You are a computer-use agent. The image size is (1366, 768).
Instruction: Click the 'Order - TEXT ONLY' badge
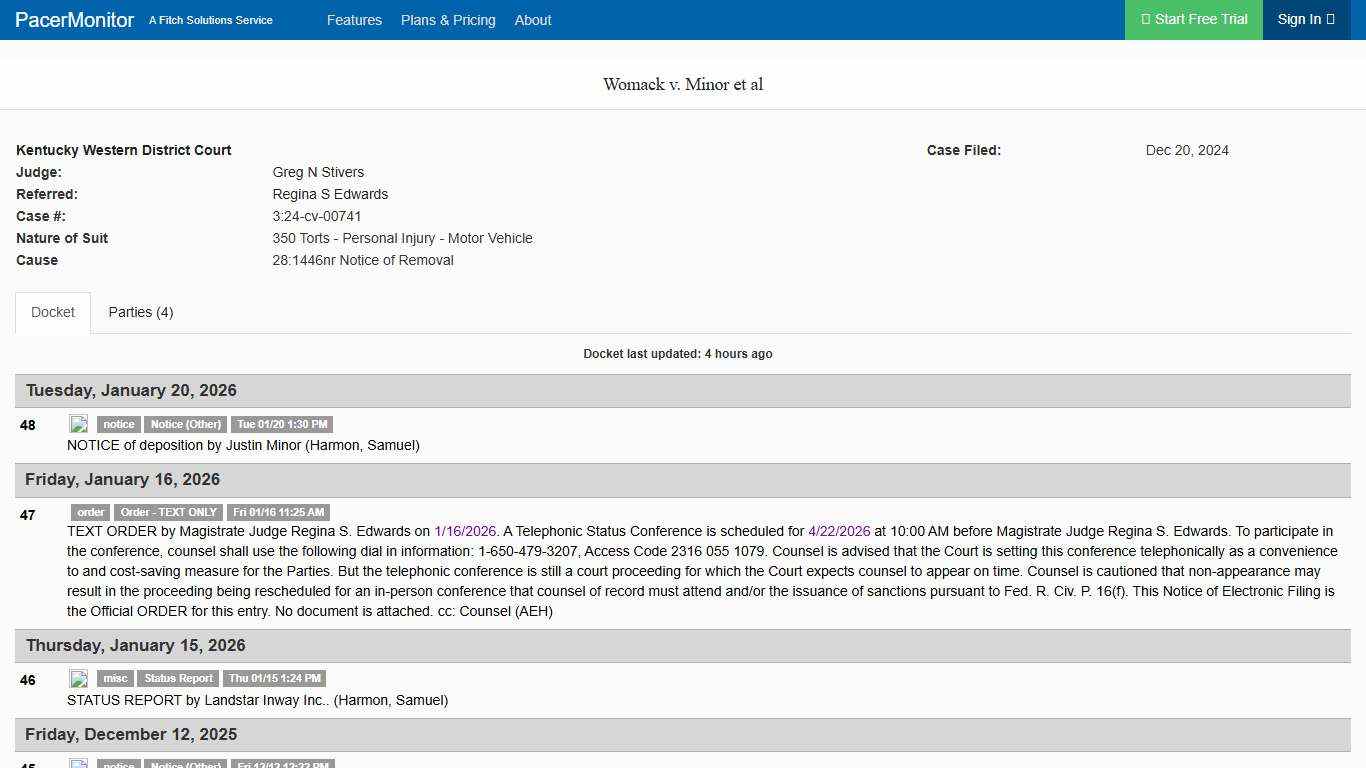[x=168, y=512]
